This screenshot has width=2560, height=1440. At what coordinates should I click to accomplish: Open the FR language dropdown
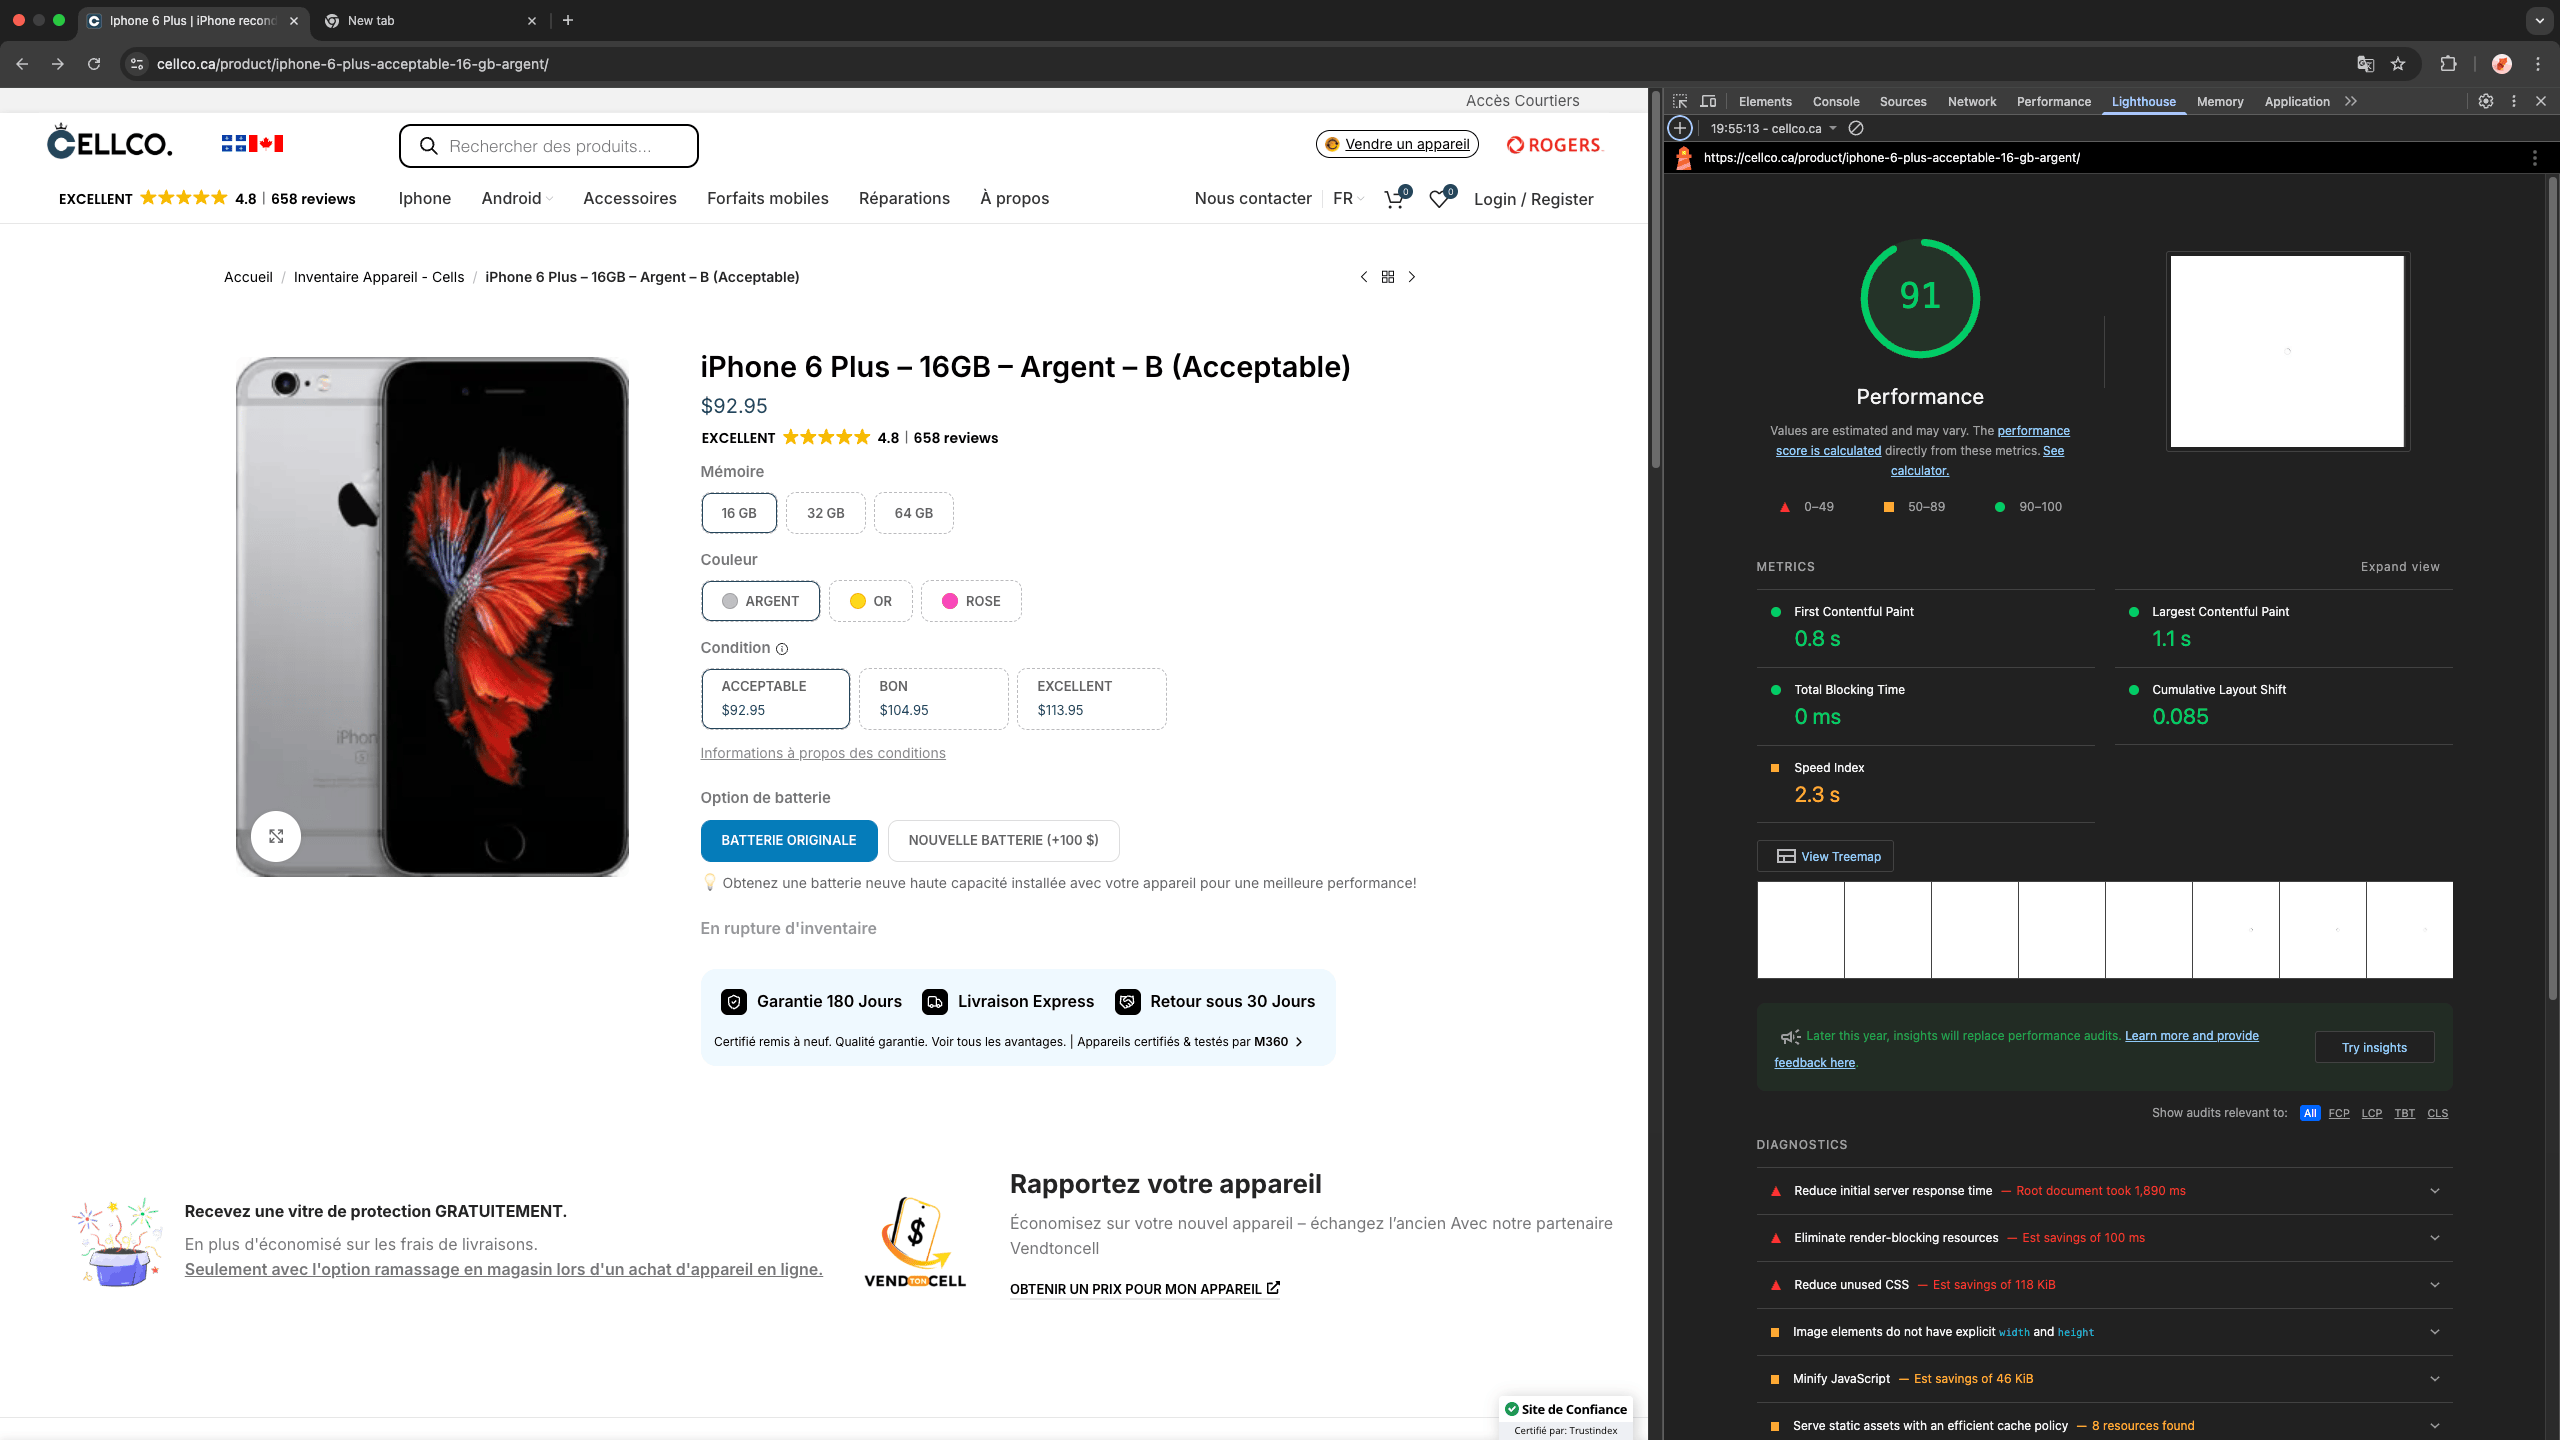coord(1348,198)
